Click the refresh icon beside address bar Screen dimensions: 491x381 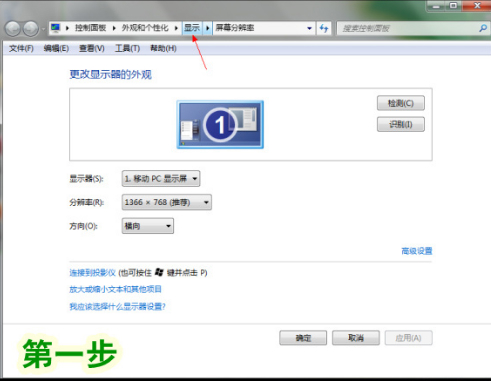(323, 28)
